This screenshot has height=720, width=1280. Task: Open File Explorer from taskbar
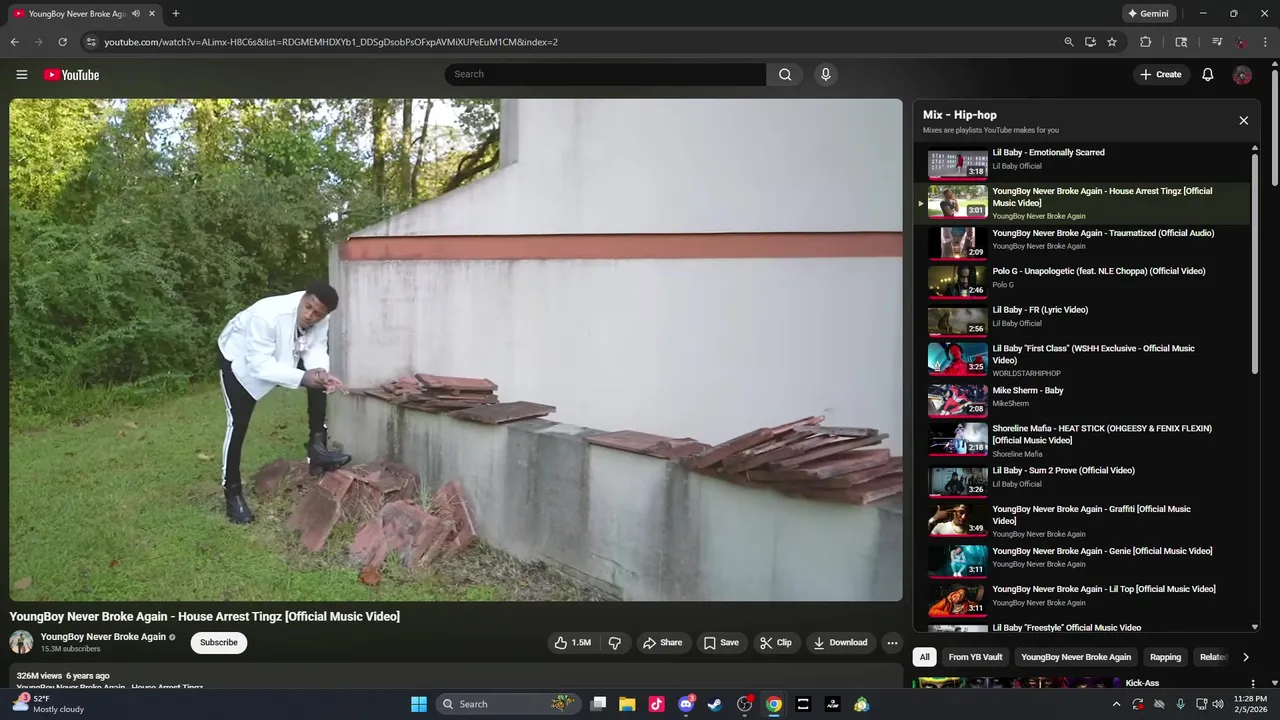click(627, 704)
